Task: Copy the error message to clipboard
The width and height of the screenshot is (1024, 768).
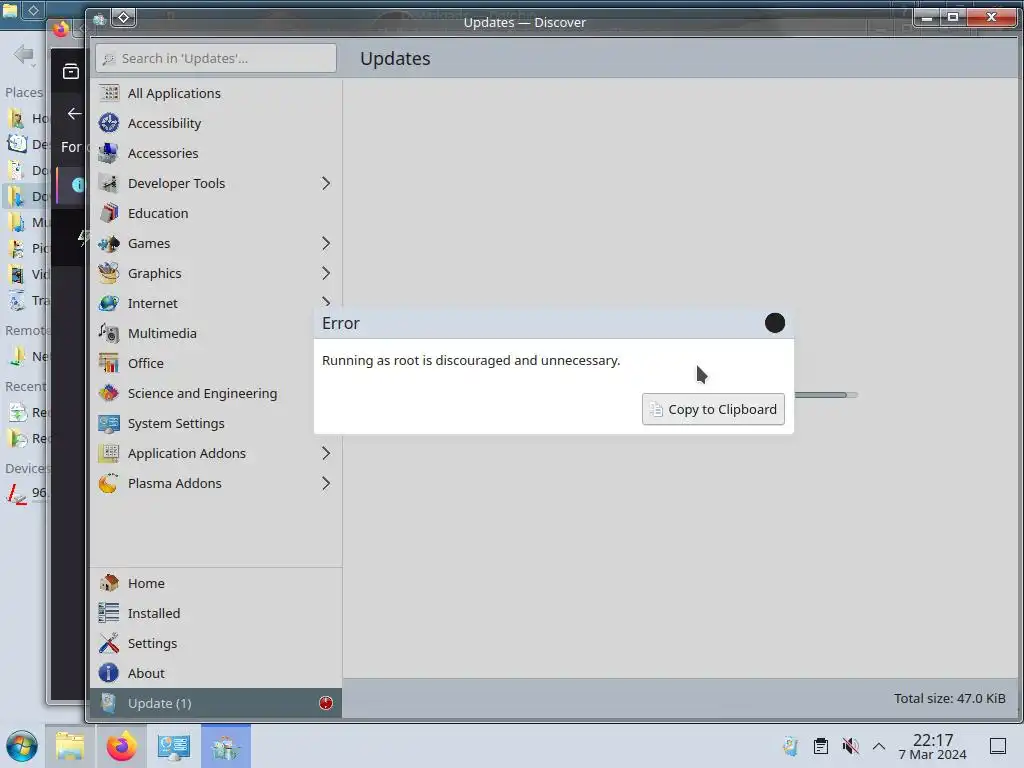Action: (713, 409)
